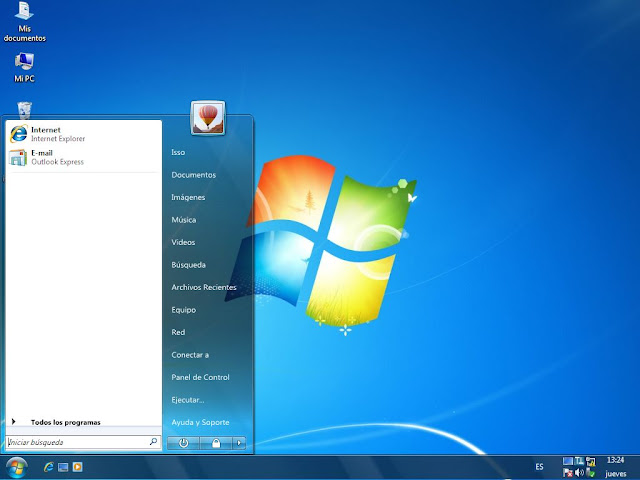Select the Mi PC desktop icon

24,67
